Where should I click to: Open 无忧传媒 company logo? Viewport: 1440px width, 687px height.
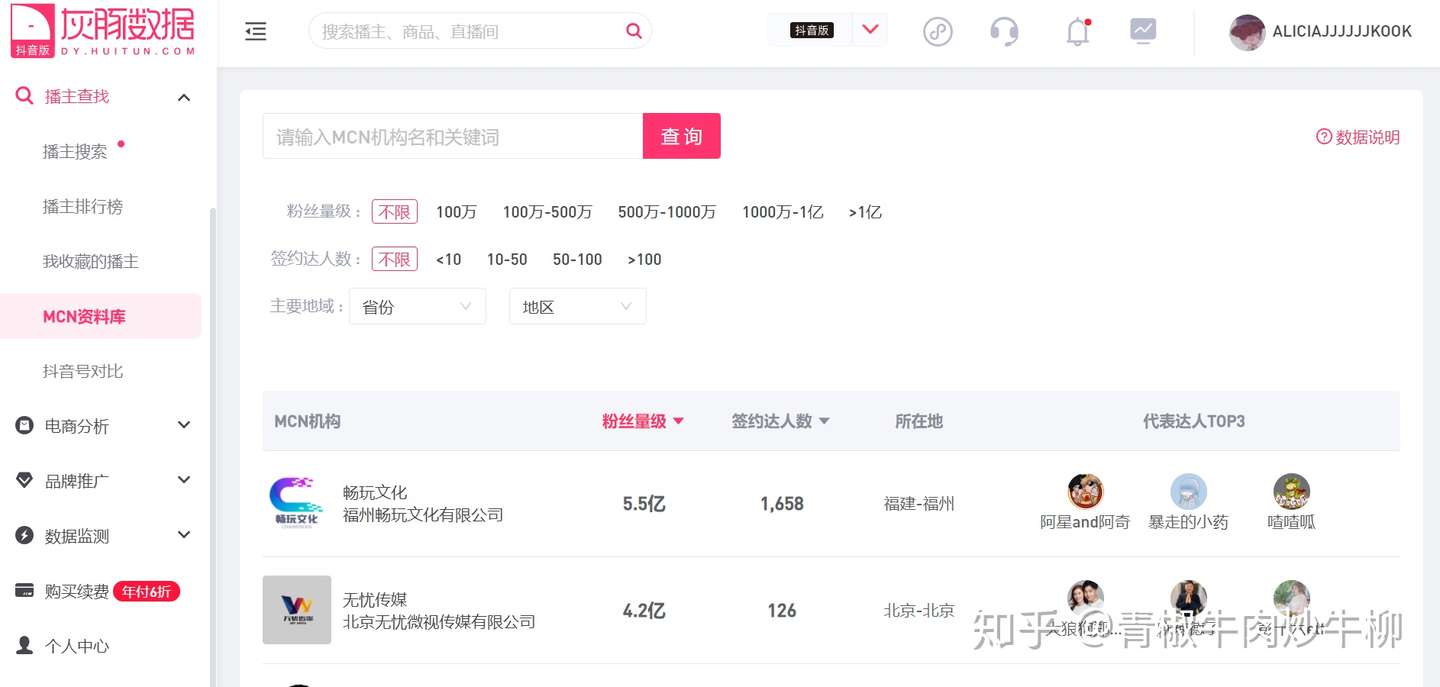pos(297,609)
